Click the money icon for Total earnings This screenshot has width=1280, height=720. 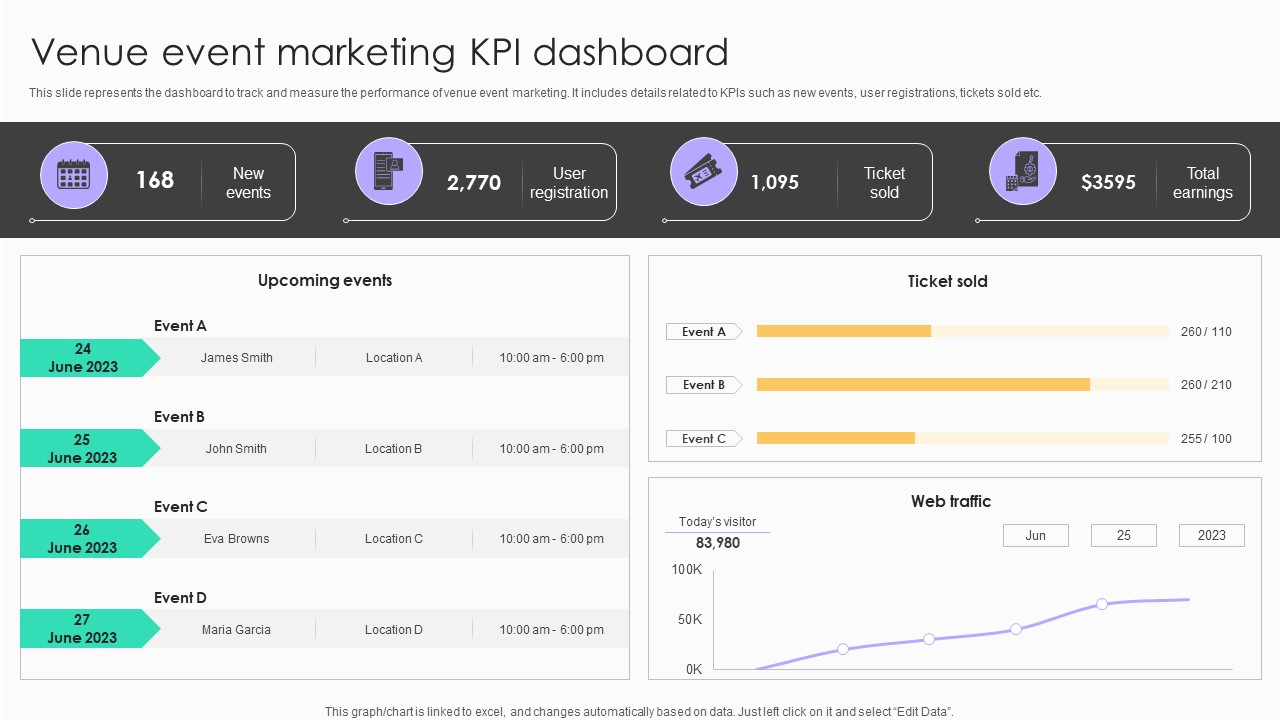[1023, 171]
